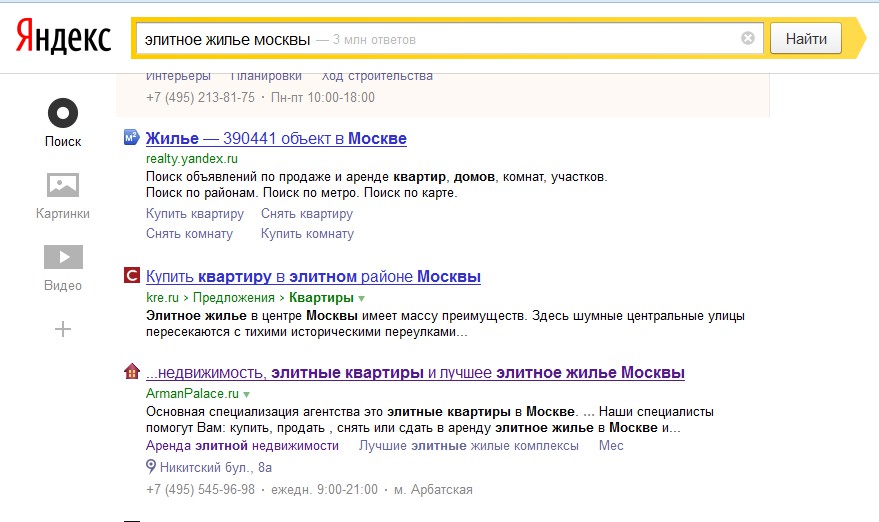Open the realty.yandex.ru green URL
879x522 pixels.
point(192,159)
